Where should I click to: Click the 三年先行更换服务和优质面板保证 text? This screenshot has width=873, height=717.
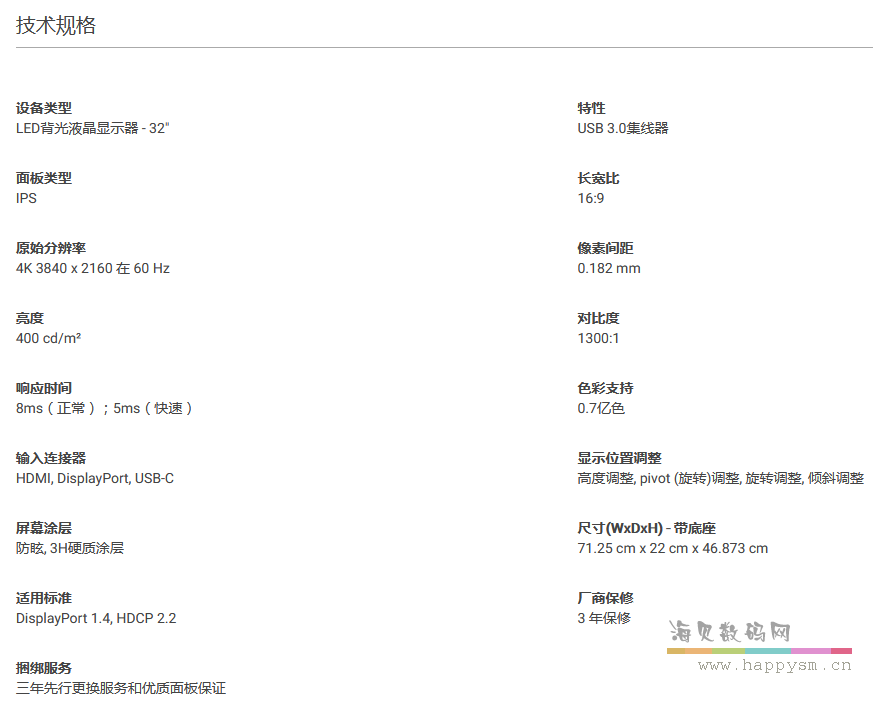(121, 689)
